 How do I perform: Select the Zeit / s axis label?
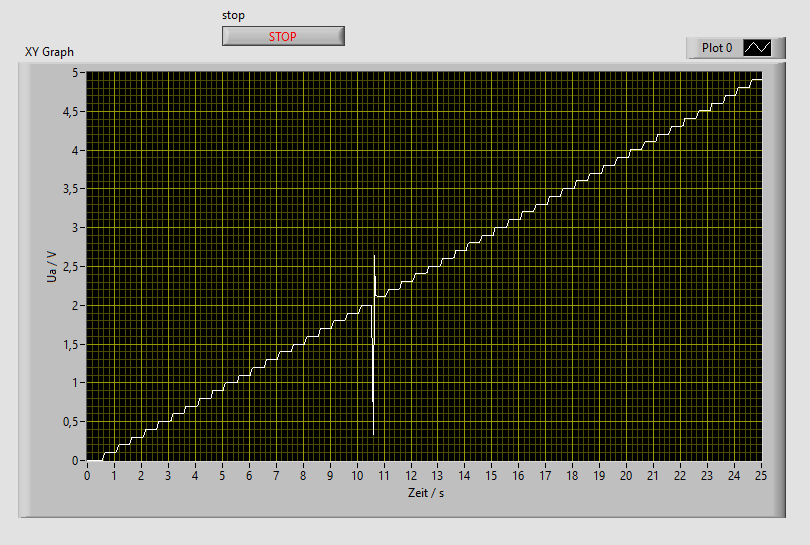(426, 493)
